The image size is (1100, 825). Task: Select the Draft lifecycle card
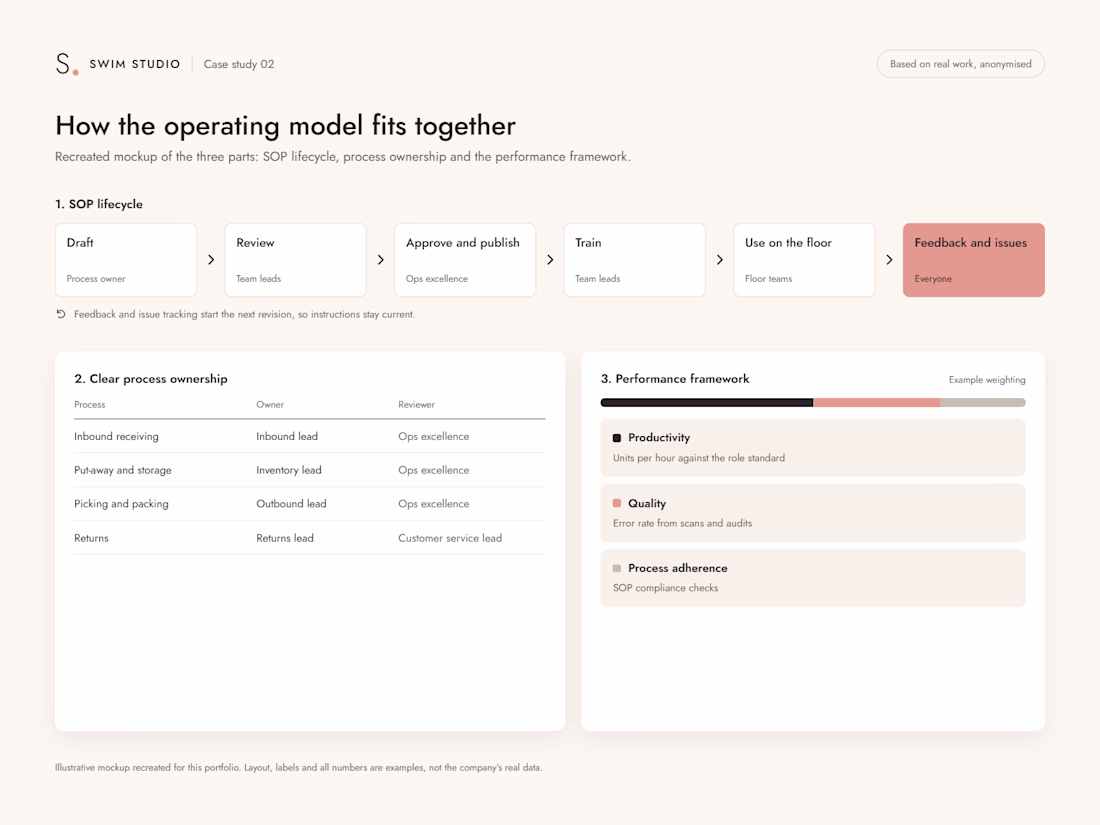pos(126,260)
